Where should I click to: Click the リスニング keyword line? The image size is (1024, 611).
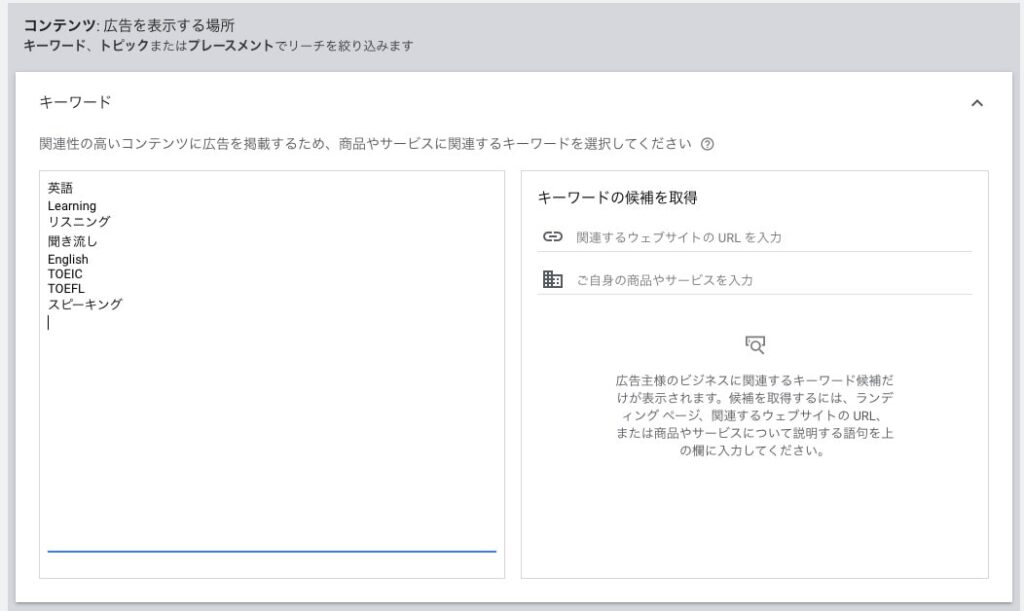79,222
